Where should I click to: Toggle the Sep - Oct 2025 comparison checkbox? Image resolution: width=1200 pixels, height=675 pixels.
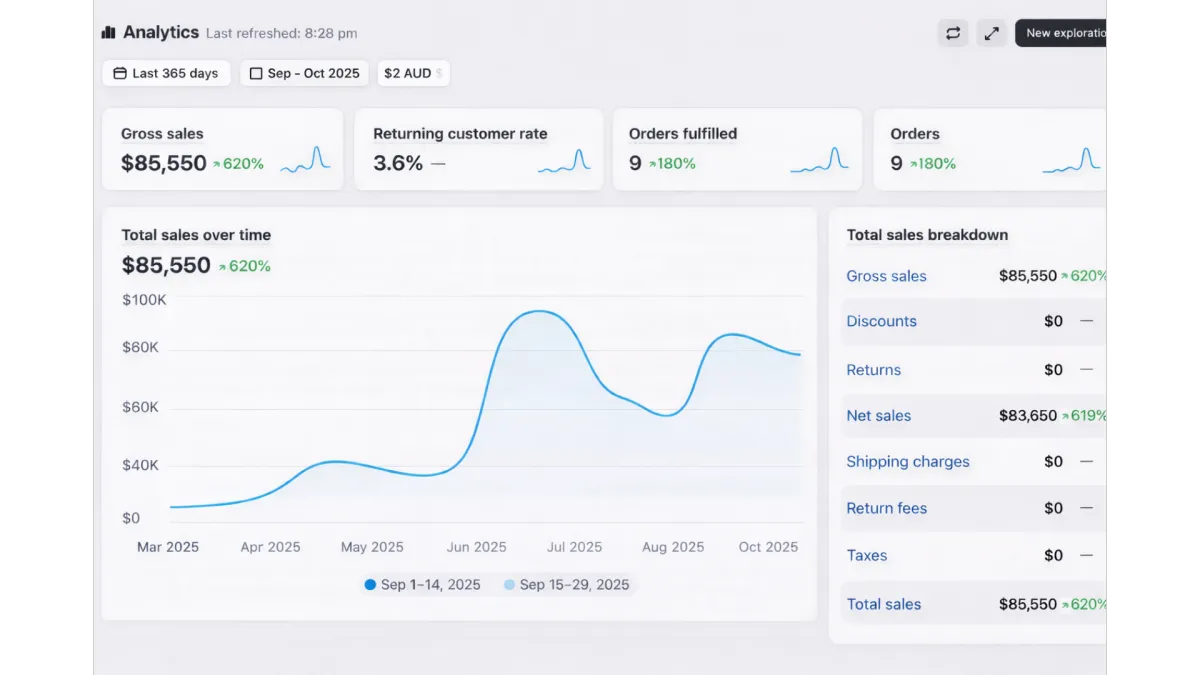tap(256, 73)
